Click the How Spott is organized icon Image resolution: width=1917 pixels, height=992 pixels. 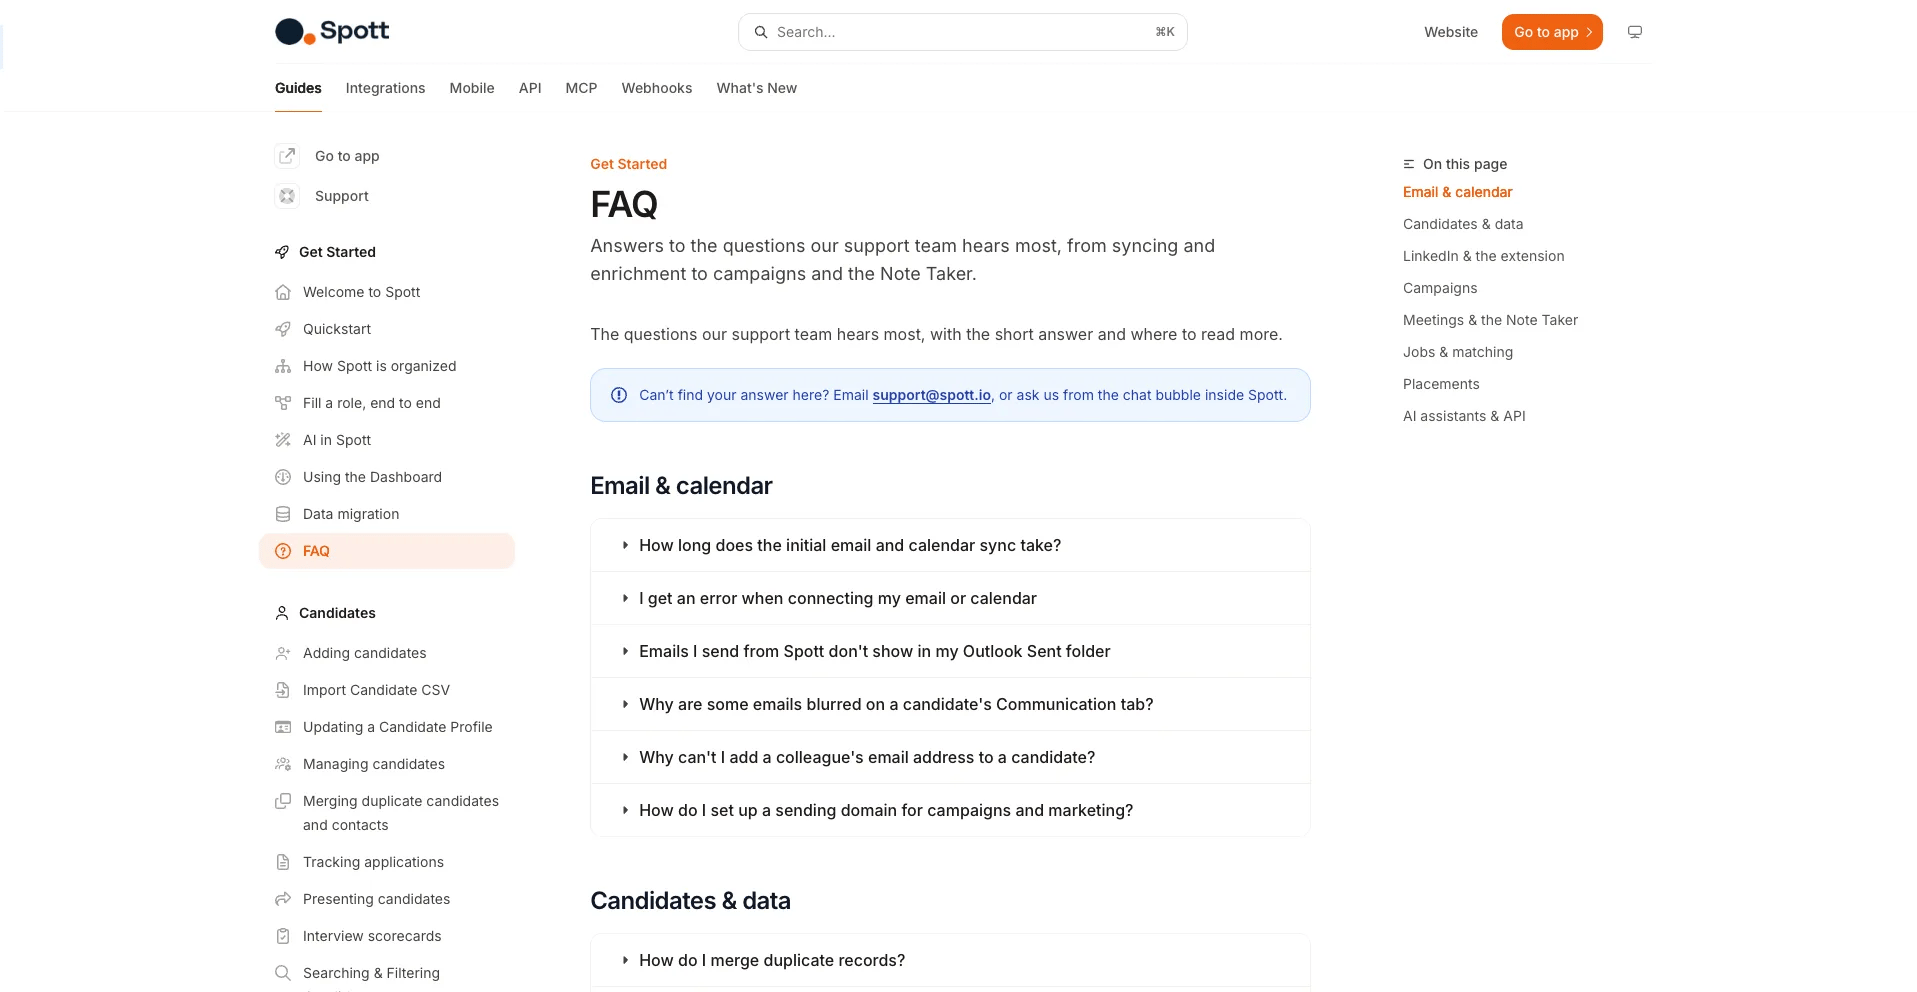coord(283,366)
